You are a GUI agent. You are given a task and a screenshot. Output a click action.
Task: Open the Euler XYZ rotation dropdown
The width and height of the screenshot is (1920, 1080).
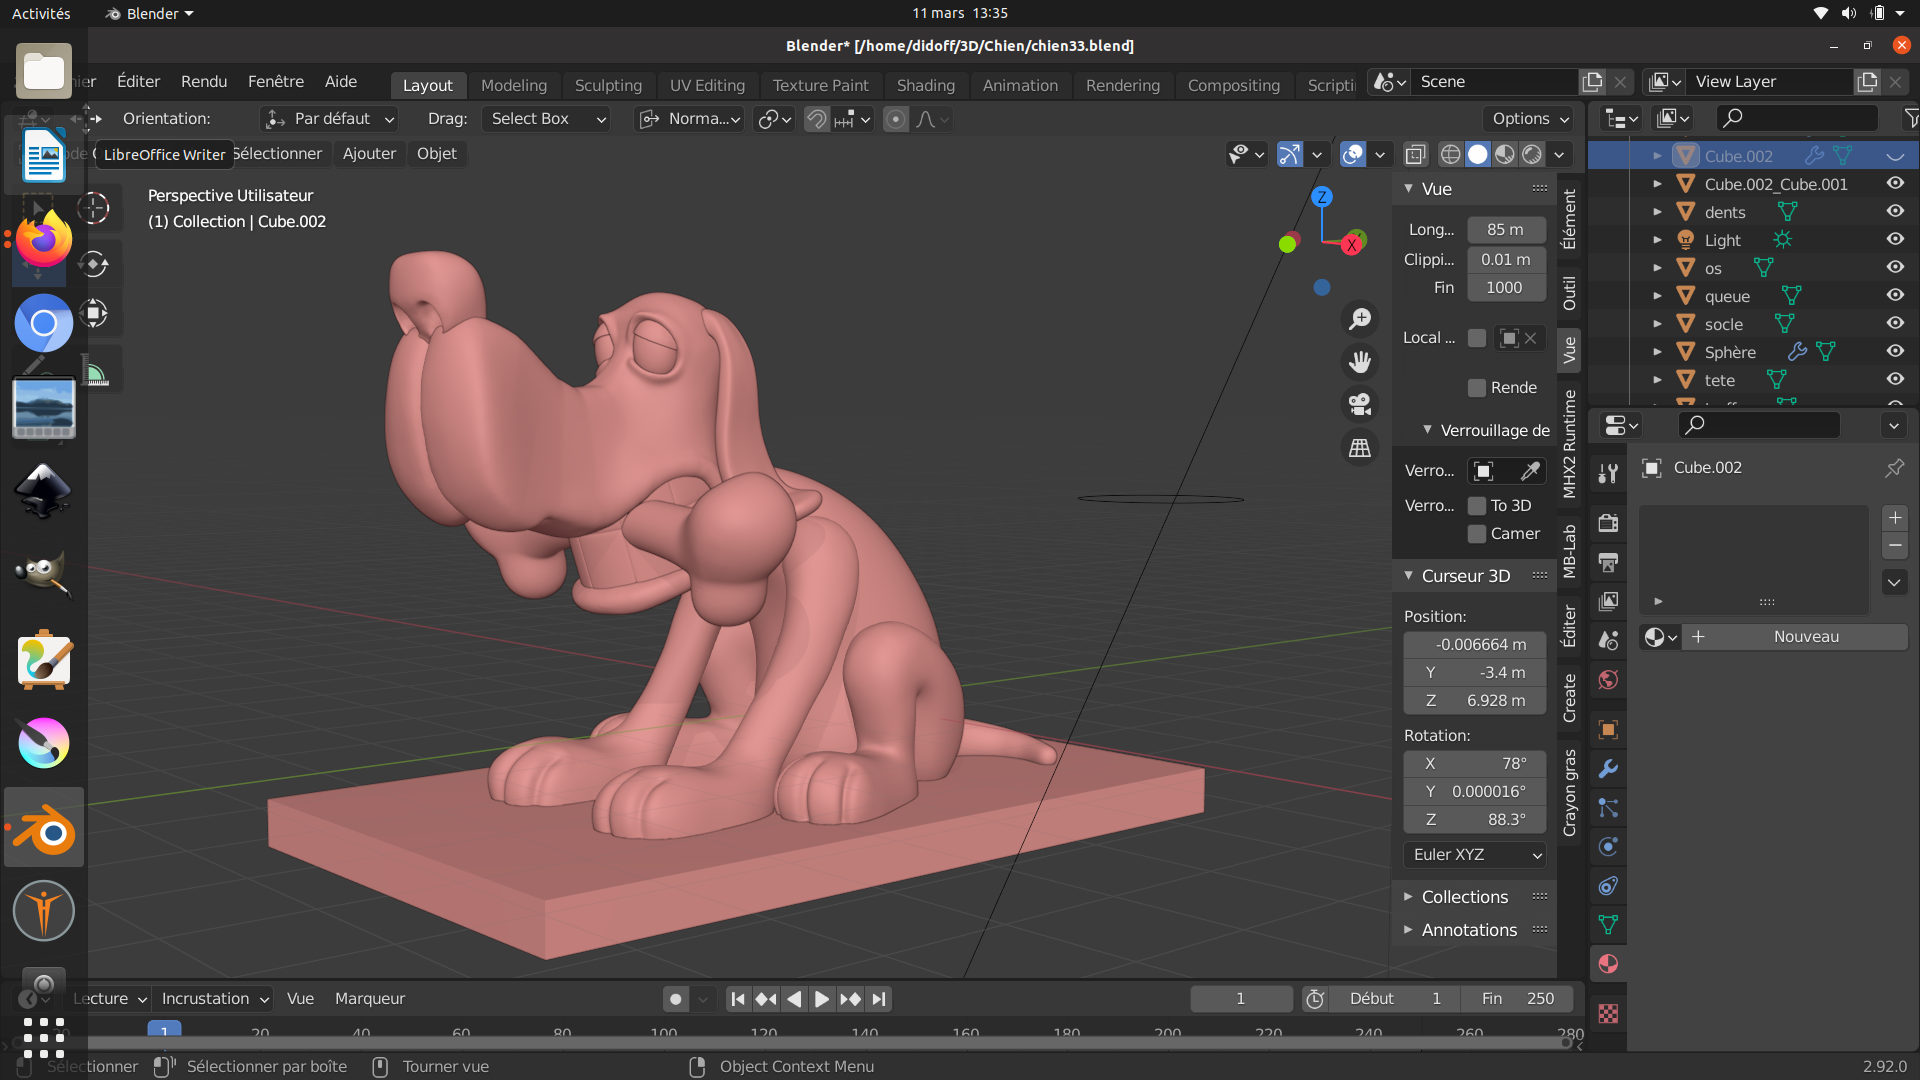(1476, 855)
